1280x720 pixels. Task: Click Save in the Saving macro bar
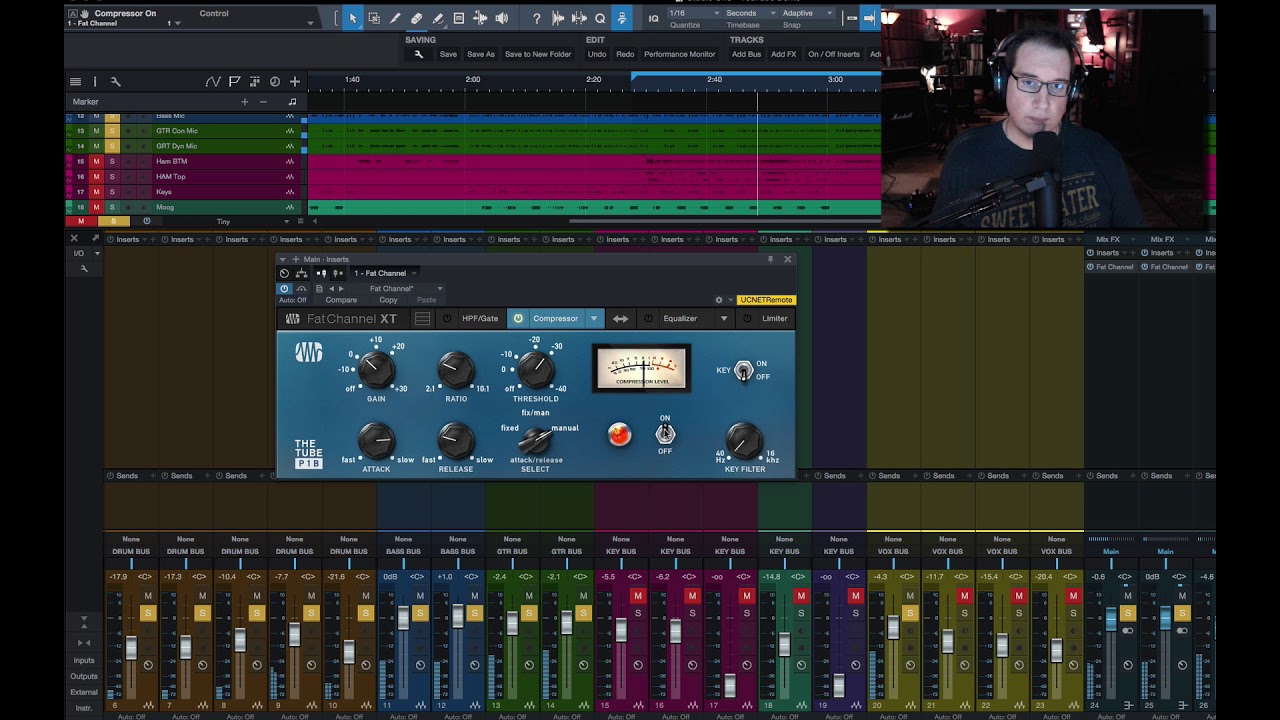tap(448, 54)
